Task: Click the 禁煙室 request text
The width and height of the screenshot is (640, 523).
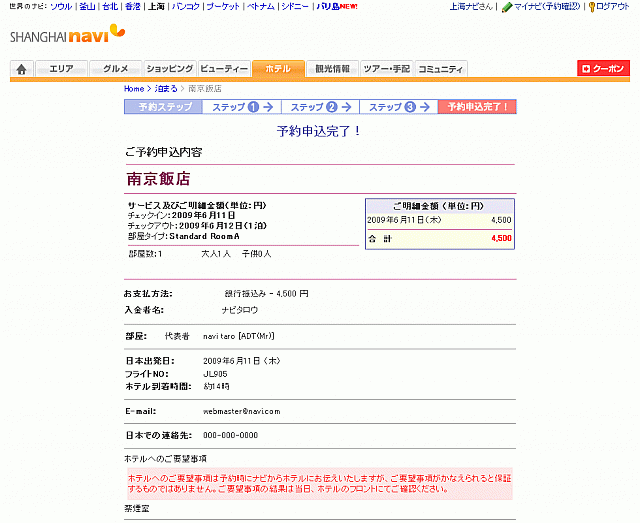Action: [137, 509]
